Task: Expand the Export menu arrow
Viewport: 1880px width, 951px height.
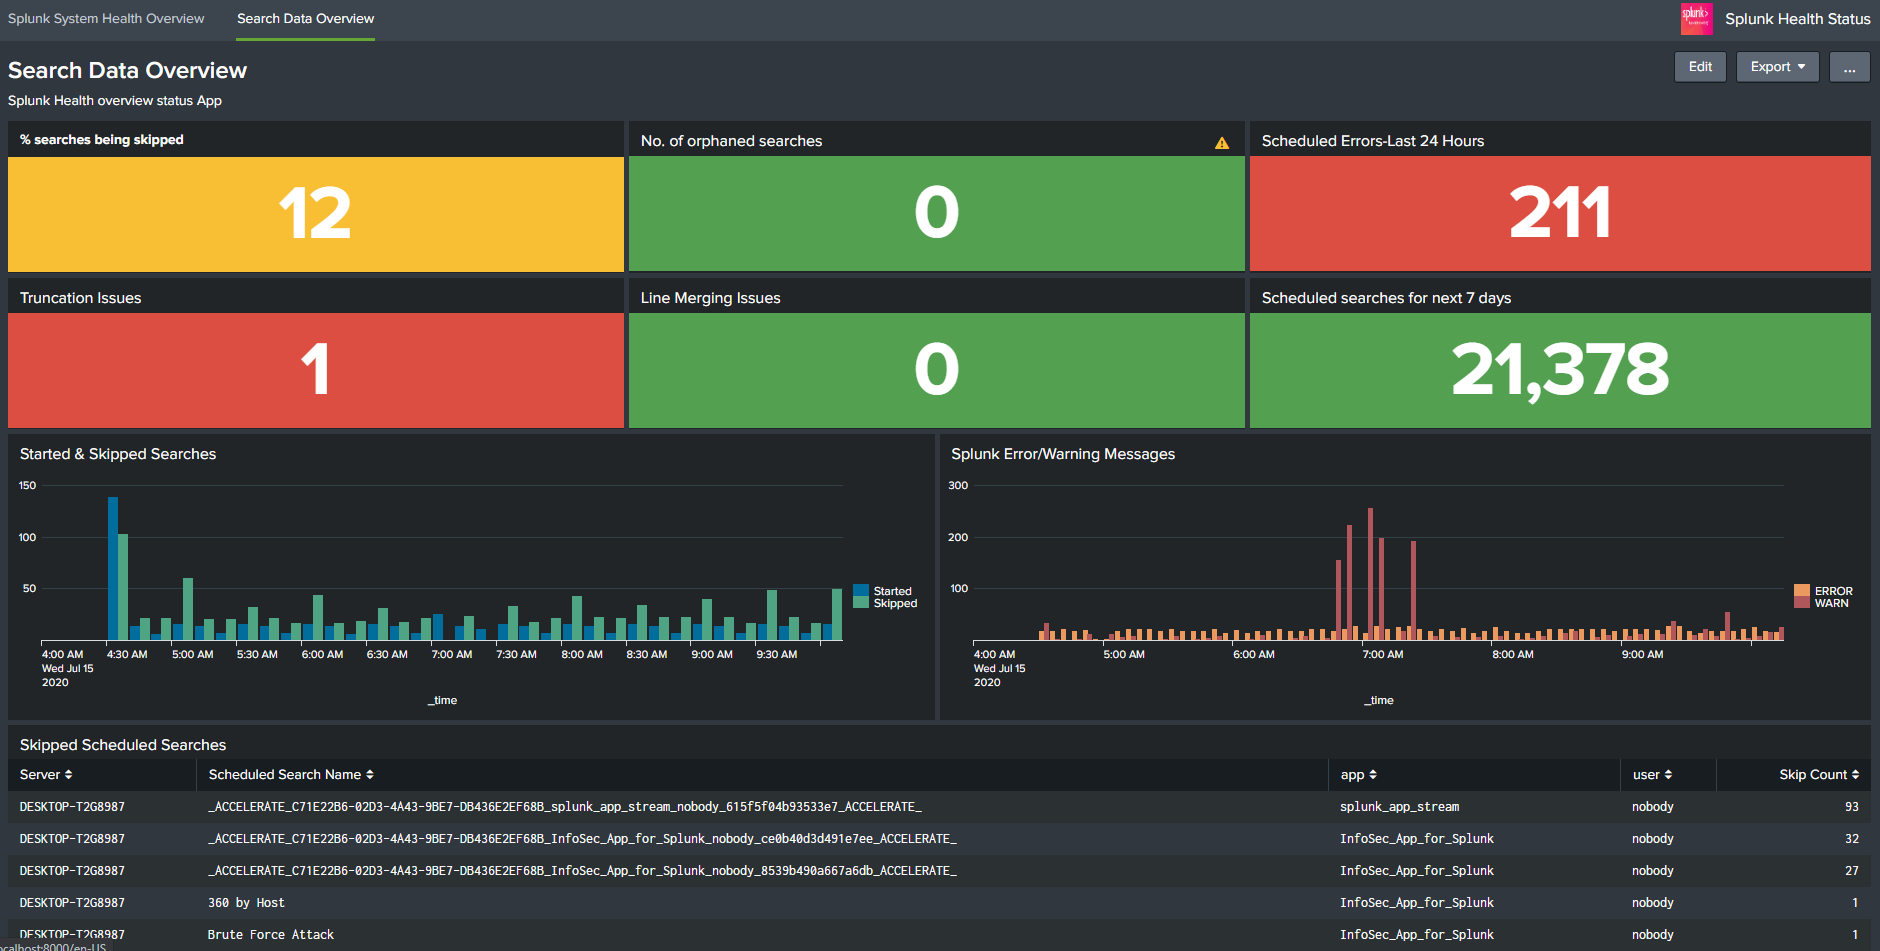Action: pyautogui.click(x=1800, y=66)
